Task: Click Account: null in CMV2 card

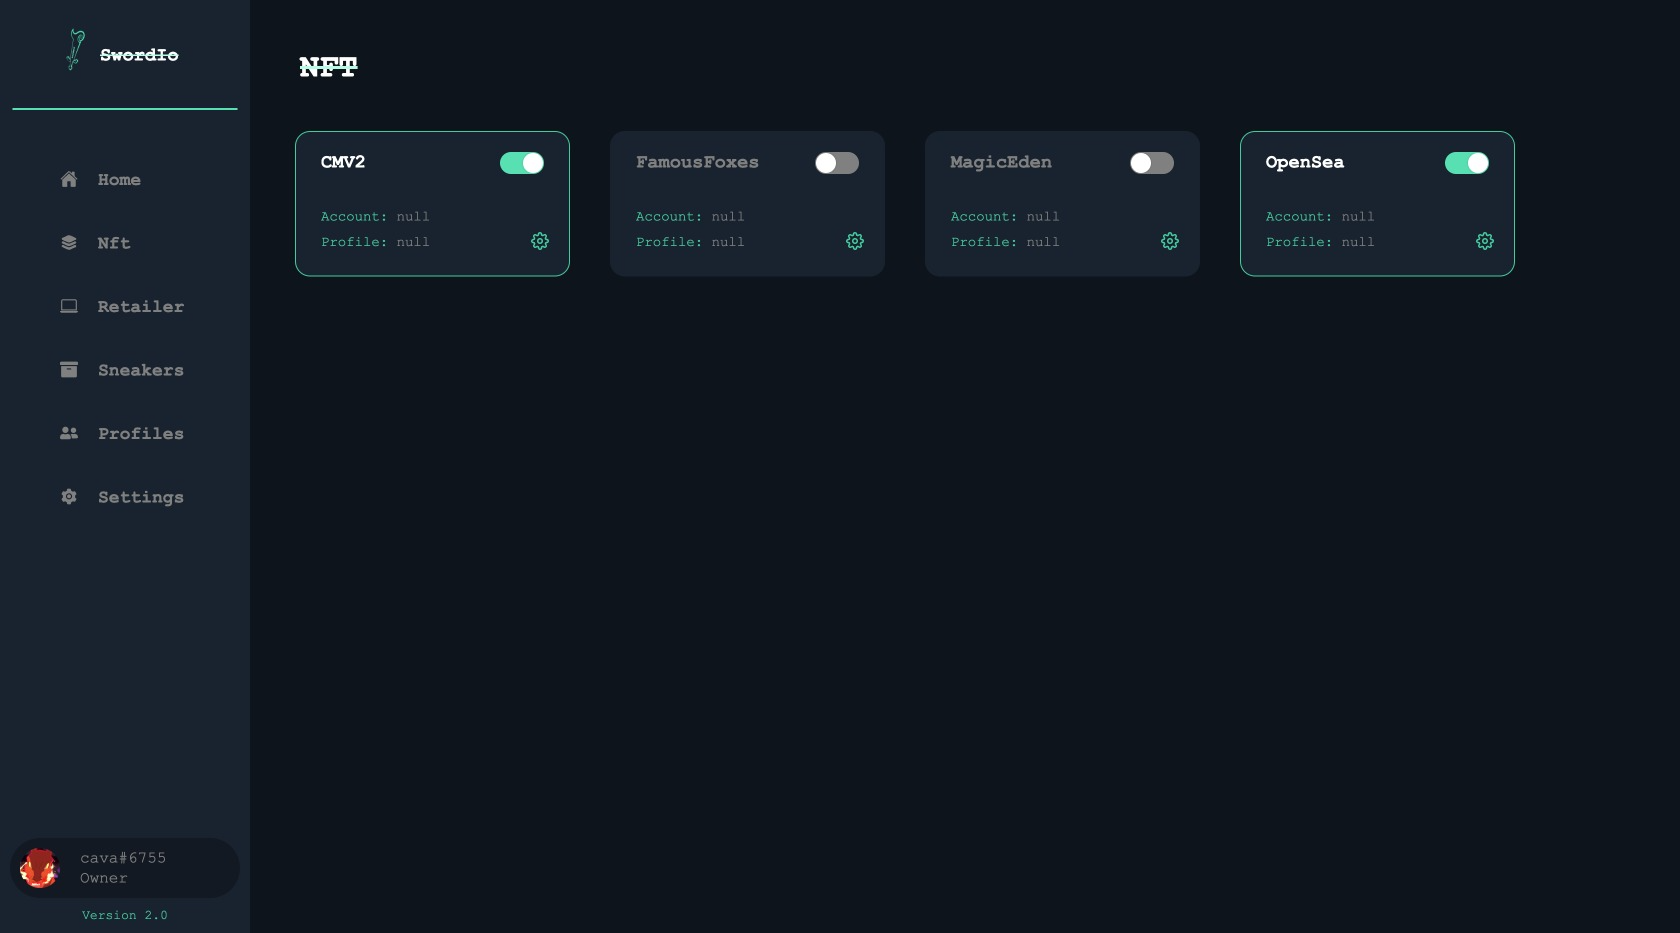Action: (375, 216)
